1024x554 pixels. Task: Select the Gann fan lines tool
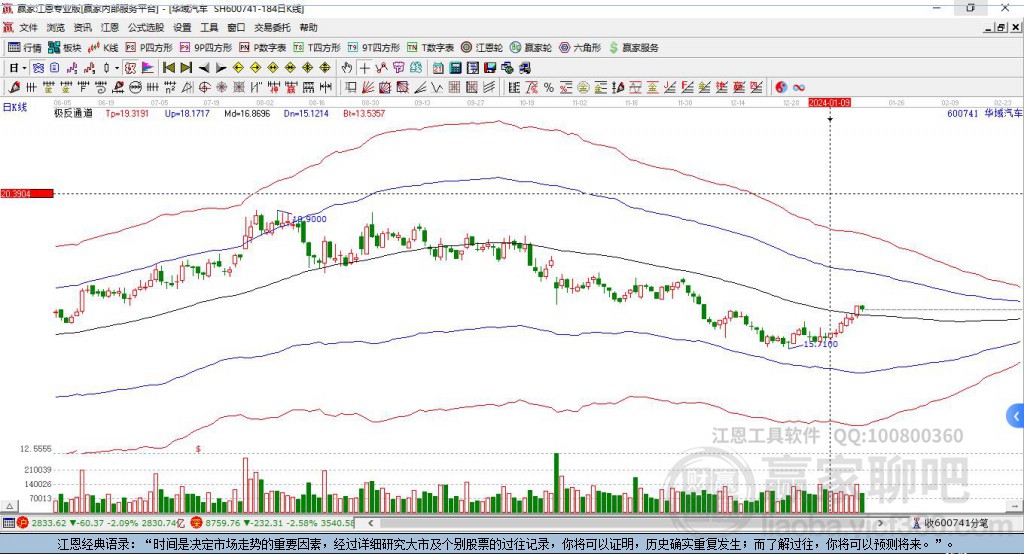(367, 87)
